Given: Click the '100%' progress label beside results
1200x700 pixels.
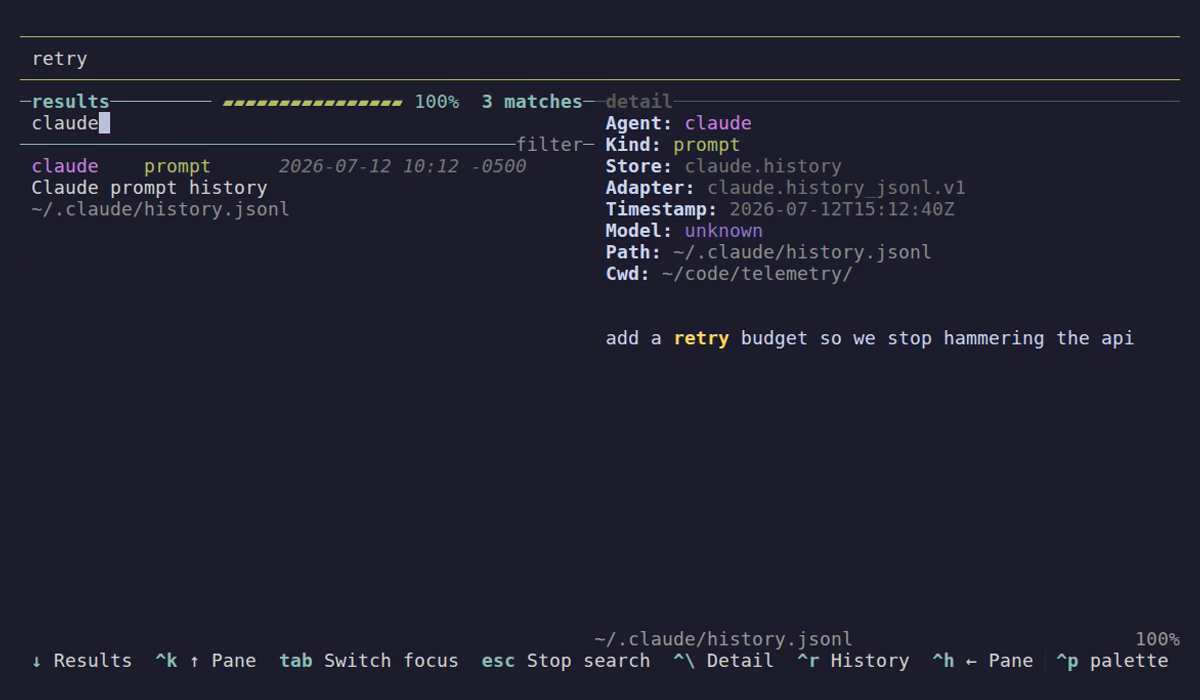Looking at the screenshot, I should (436, 101).
